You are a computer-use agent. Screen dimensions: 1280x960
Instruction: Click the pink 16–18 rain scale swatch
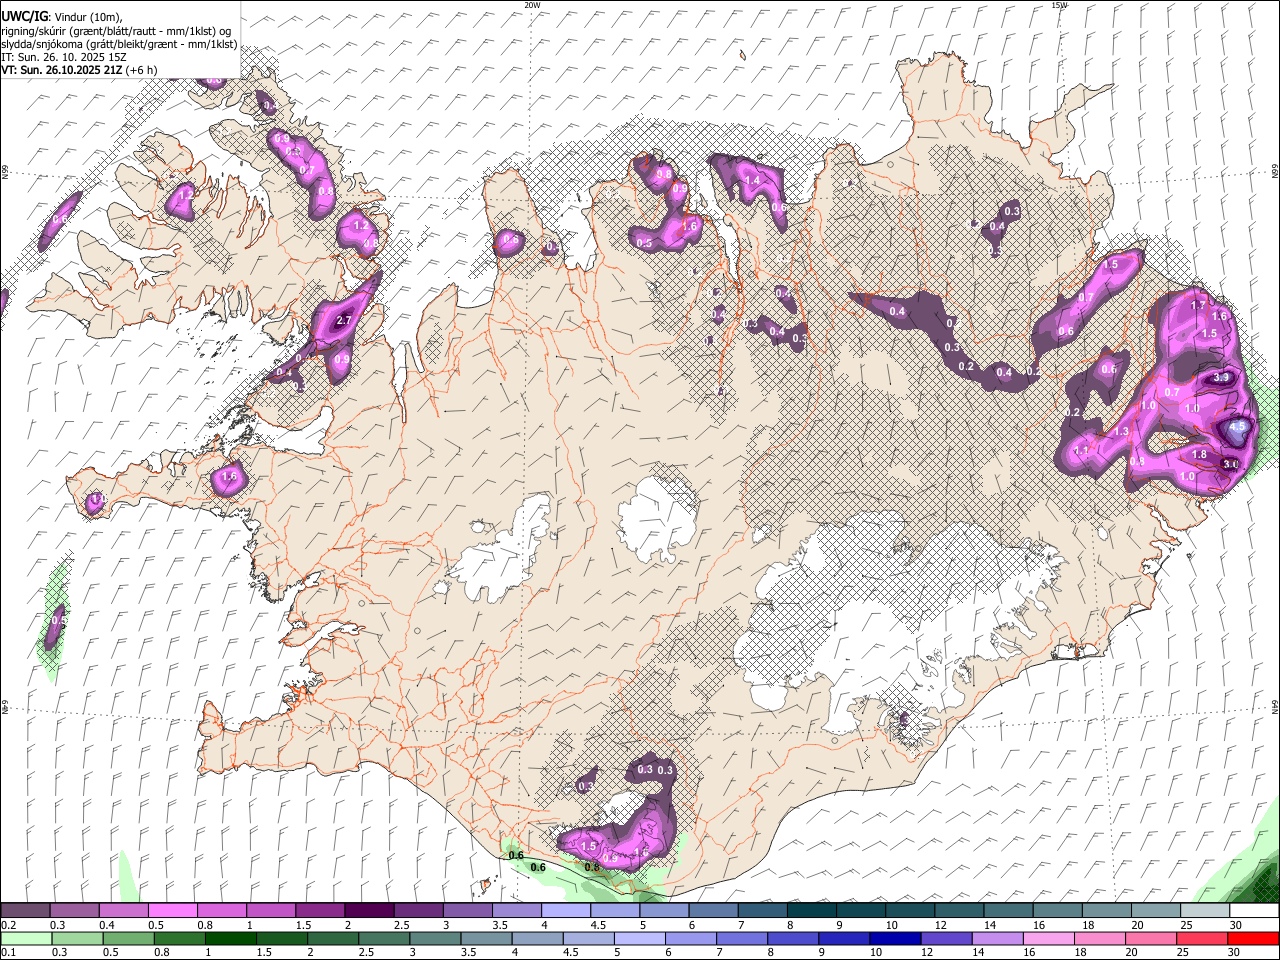click(1048, 939)
